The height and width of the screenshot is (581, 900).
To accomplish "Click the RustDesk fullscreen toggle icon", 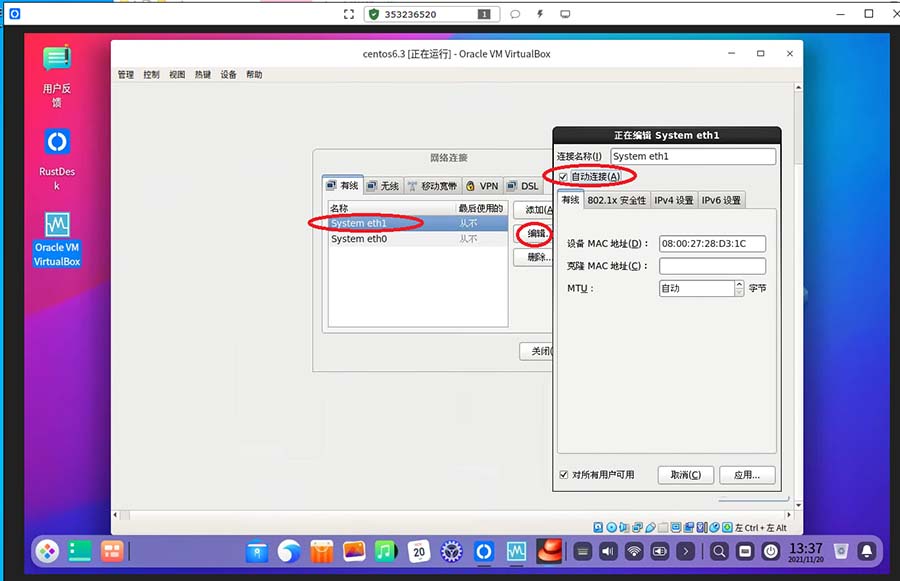I will click(348, 14).
